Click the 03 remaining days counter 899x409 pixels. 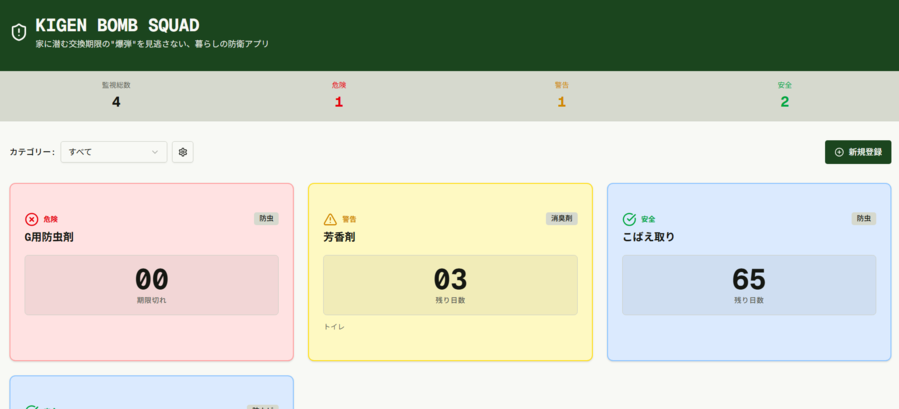[450, 280]
